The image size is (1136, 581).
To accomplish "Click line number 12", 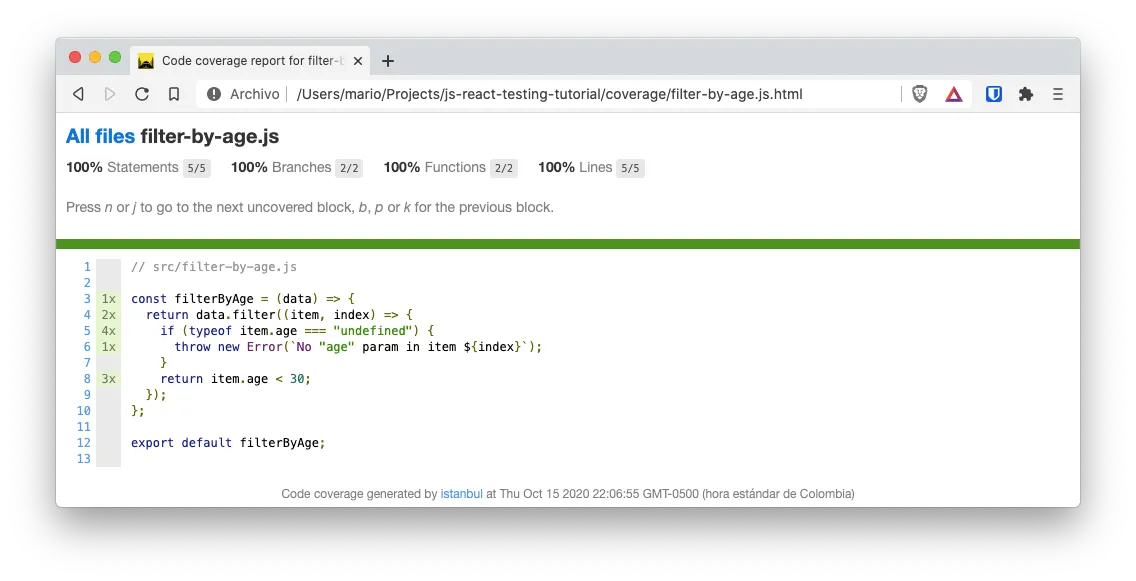I will coord(84,443).
